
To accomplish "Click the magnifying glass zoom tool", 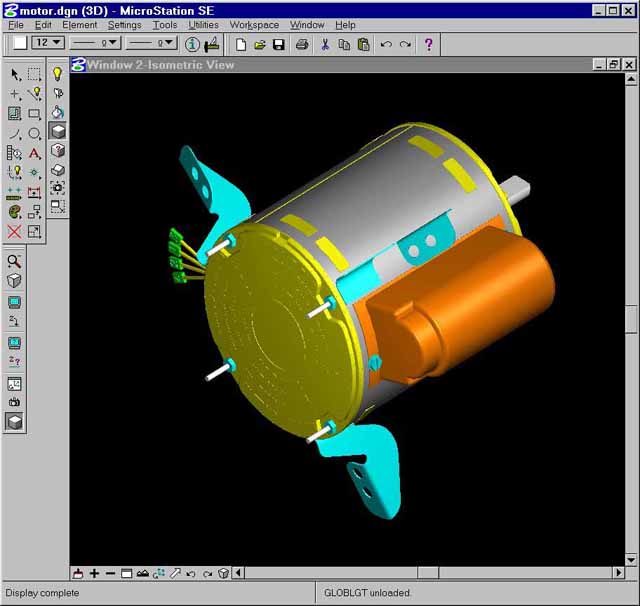I will pos(15,262).
